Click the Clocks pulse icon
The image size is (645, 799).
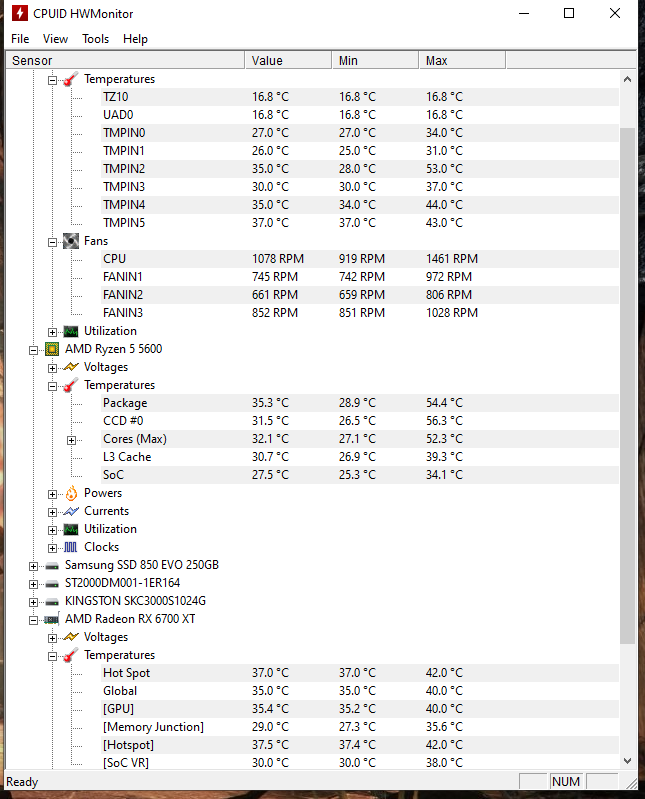71,547
